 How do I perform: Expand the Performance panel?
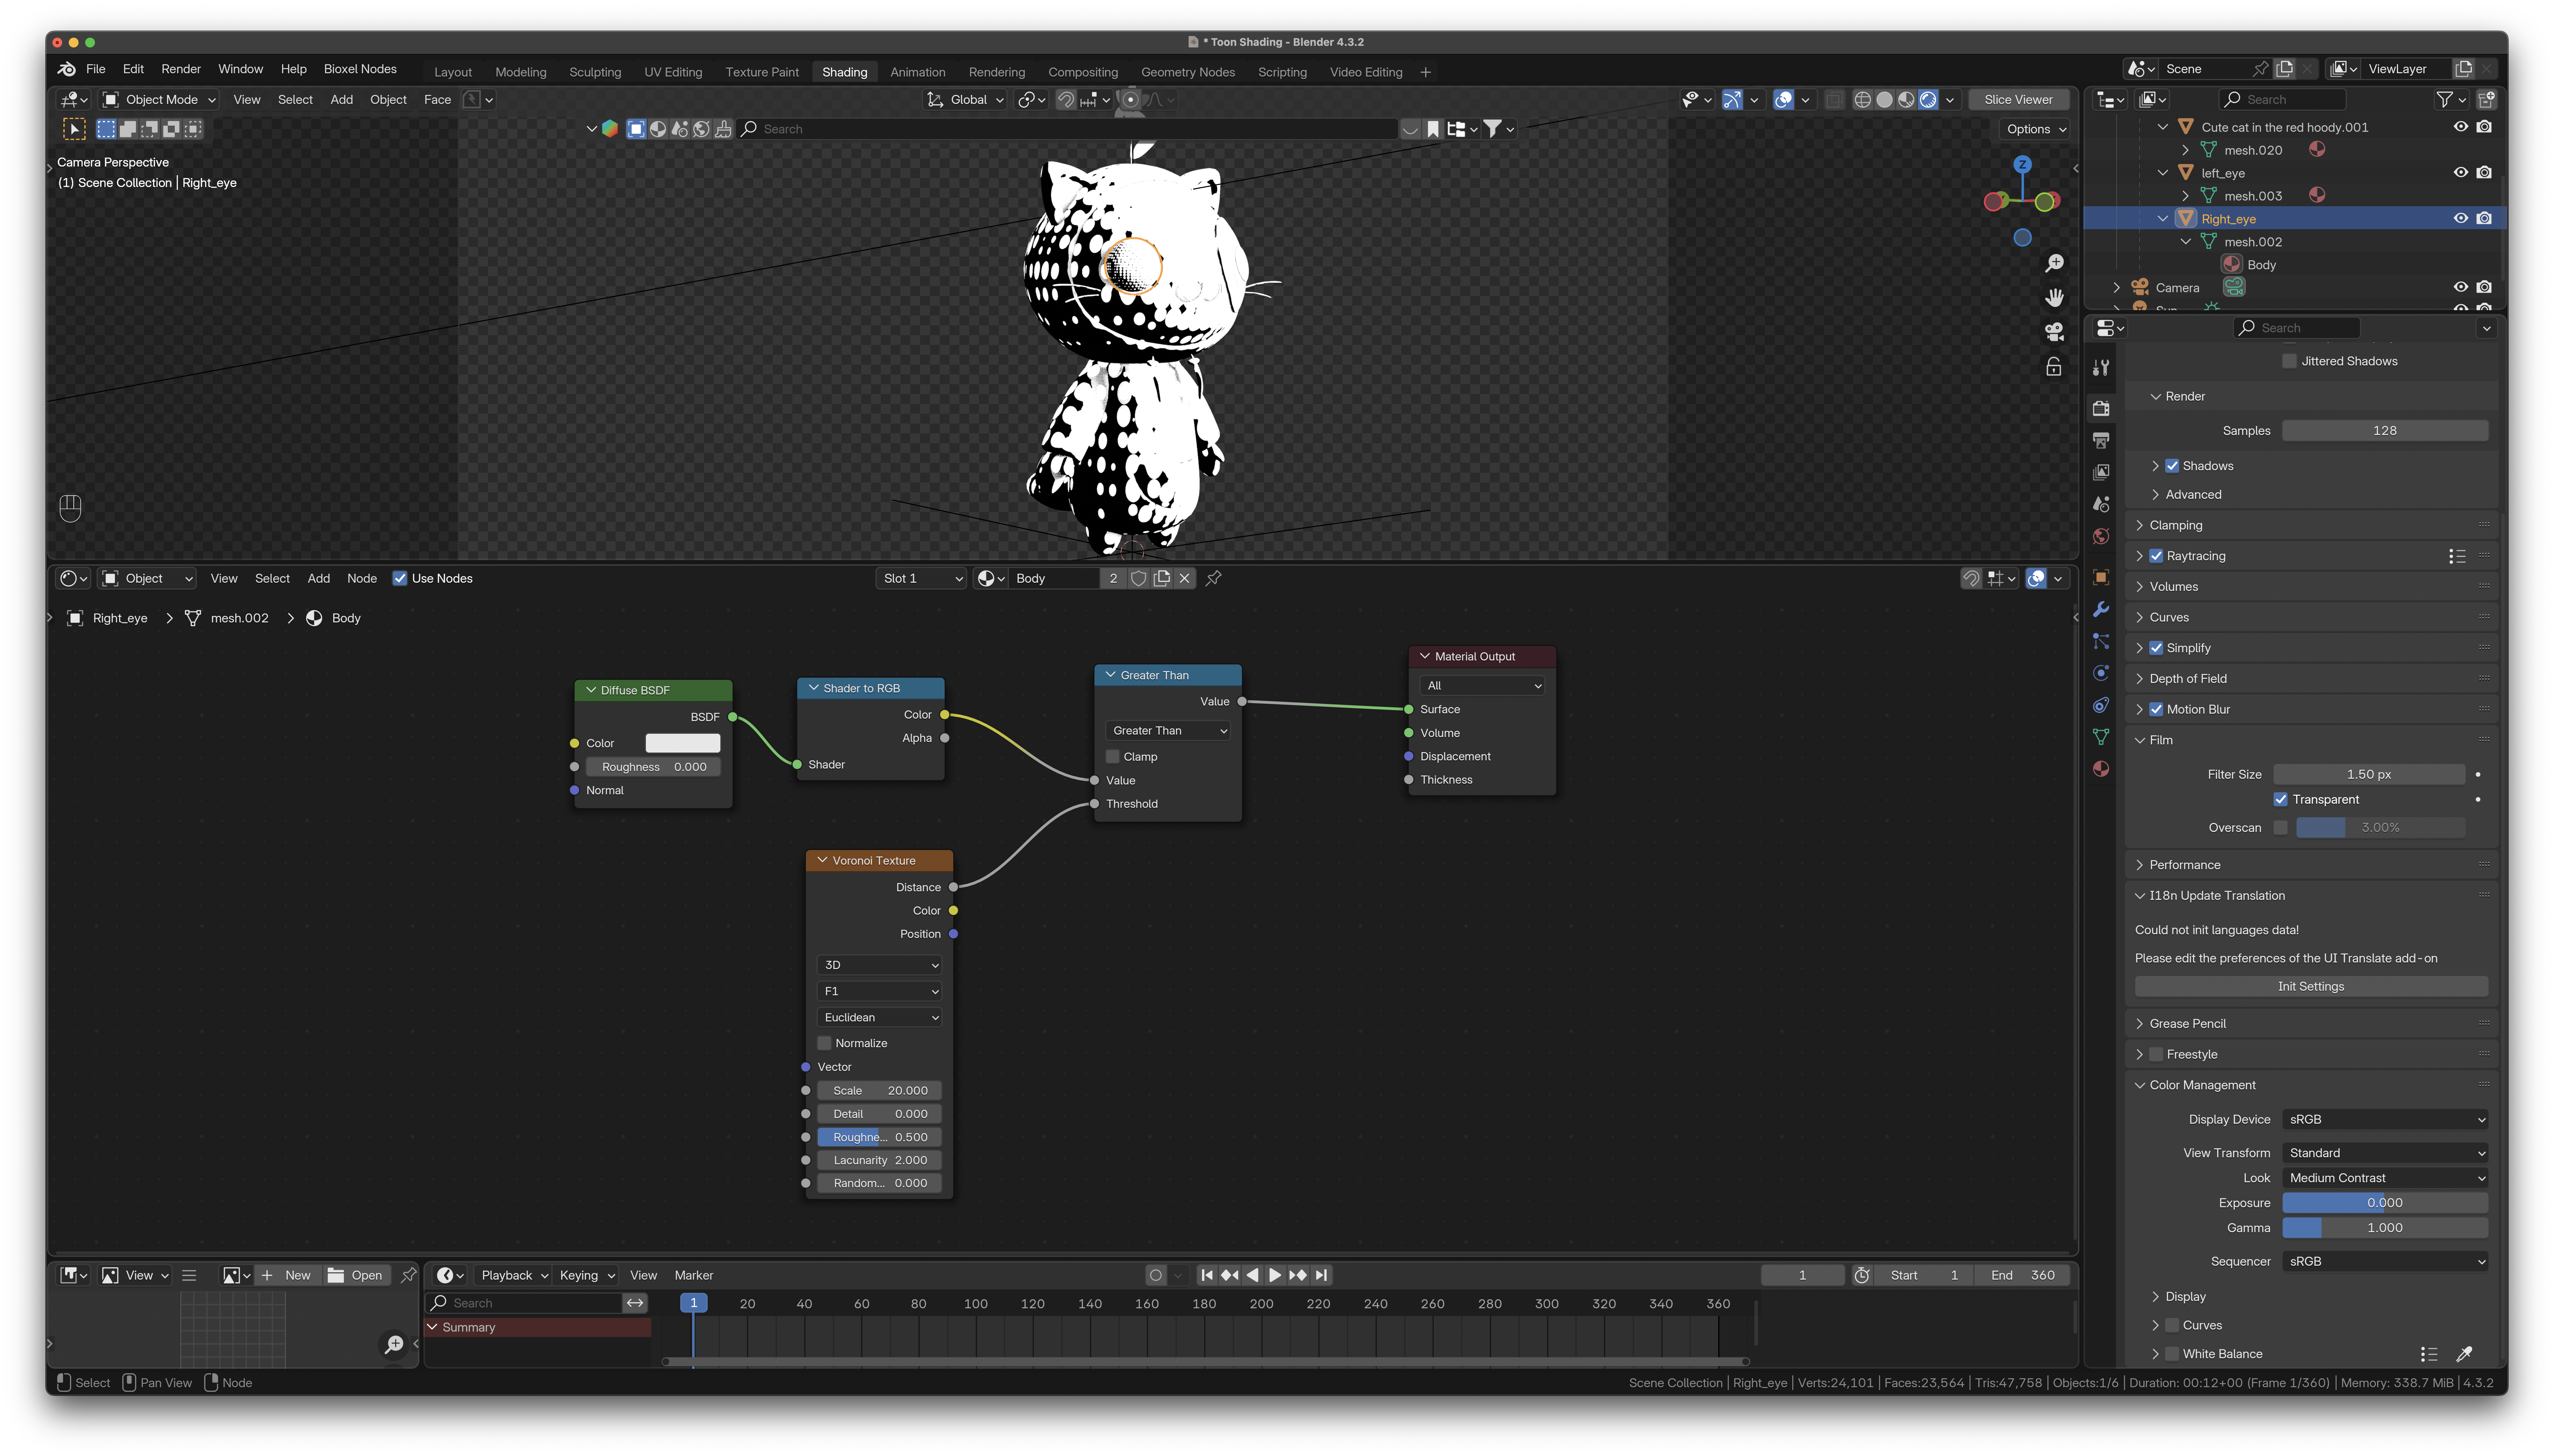pos(2184,865)
